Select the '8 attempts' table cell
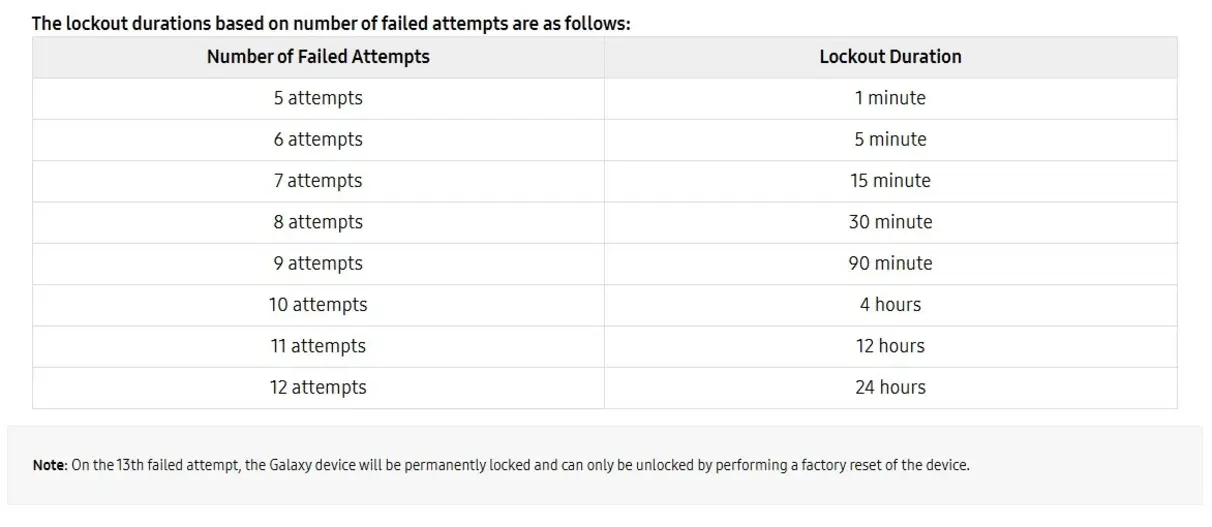1212x527 pixels. (318, 223)
